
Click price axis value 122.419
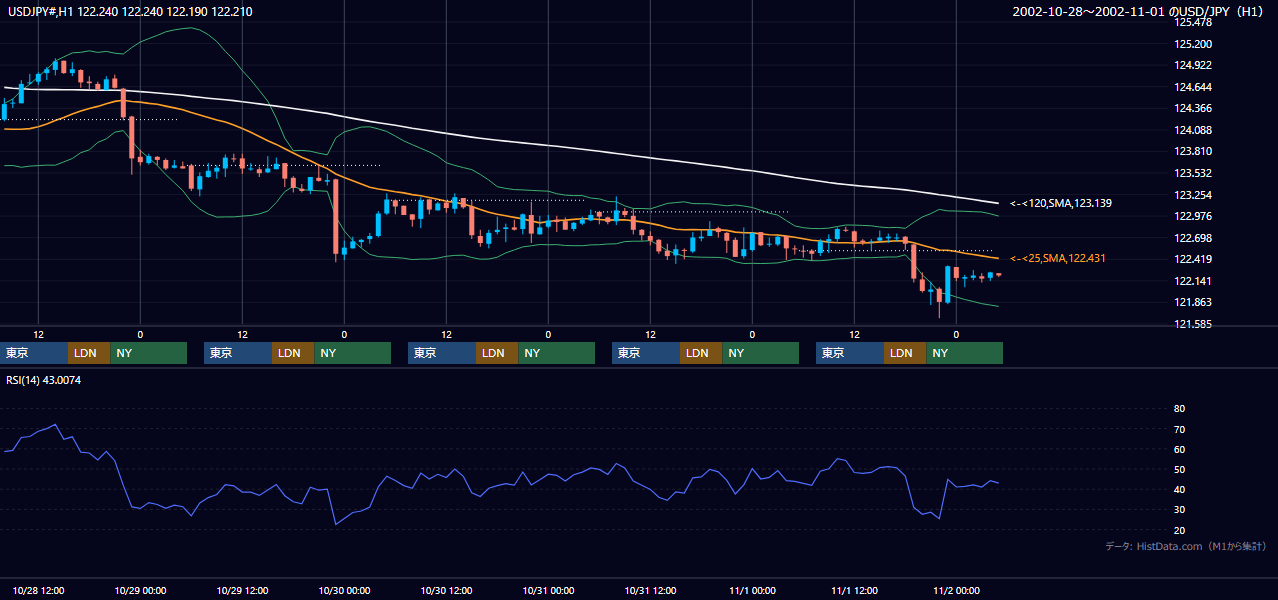[x=1193, y=259]
